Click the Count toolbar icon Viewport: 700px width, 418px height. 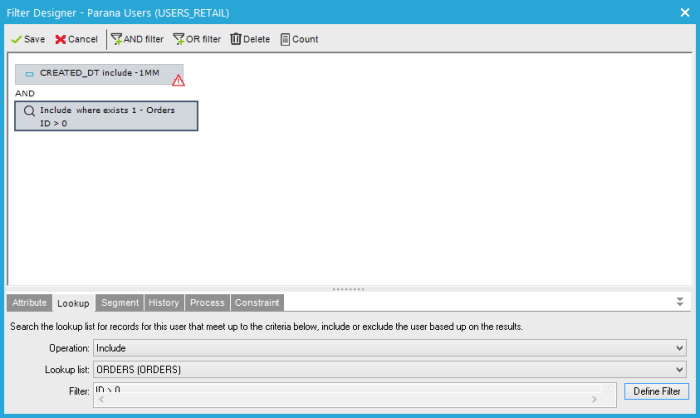(x=285, y=39)
